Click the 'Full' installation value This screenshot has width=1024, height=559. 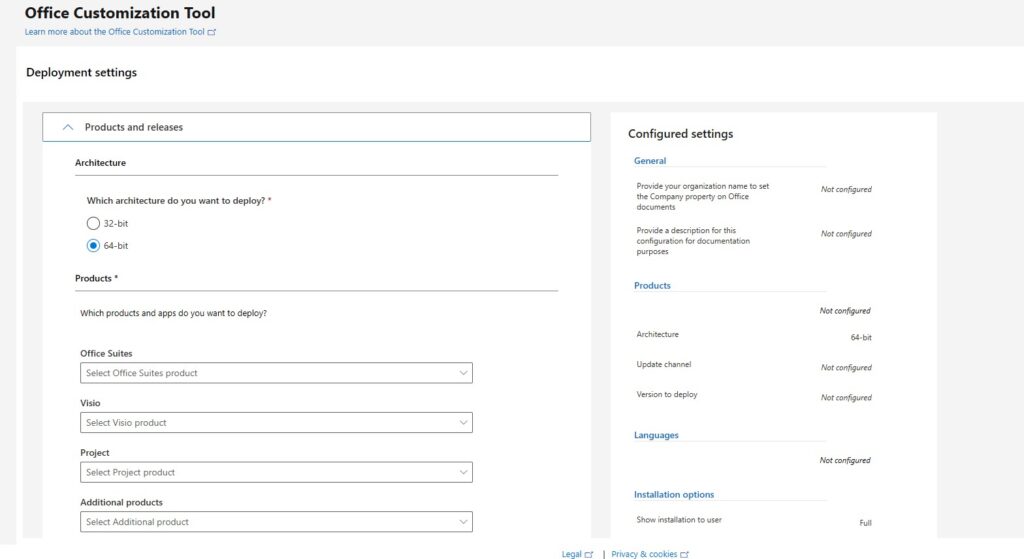point(865,523)
